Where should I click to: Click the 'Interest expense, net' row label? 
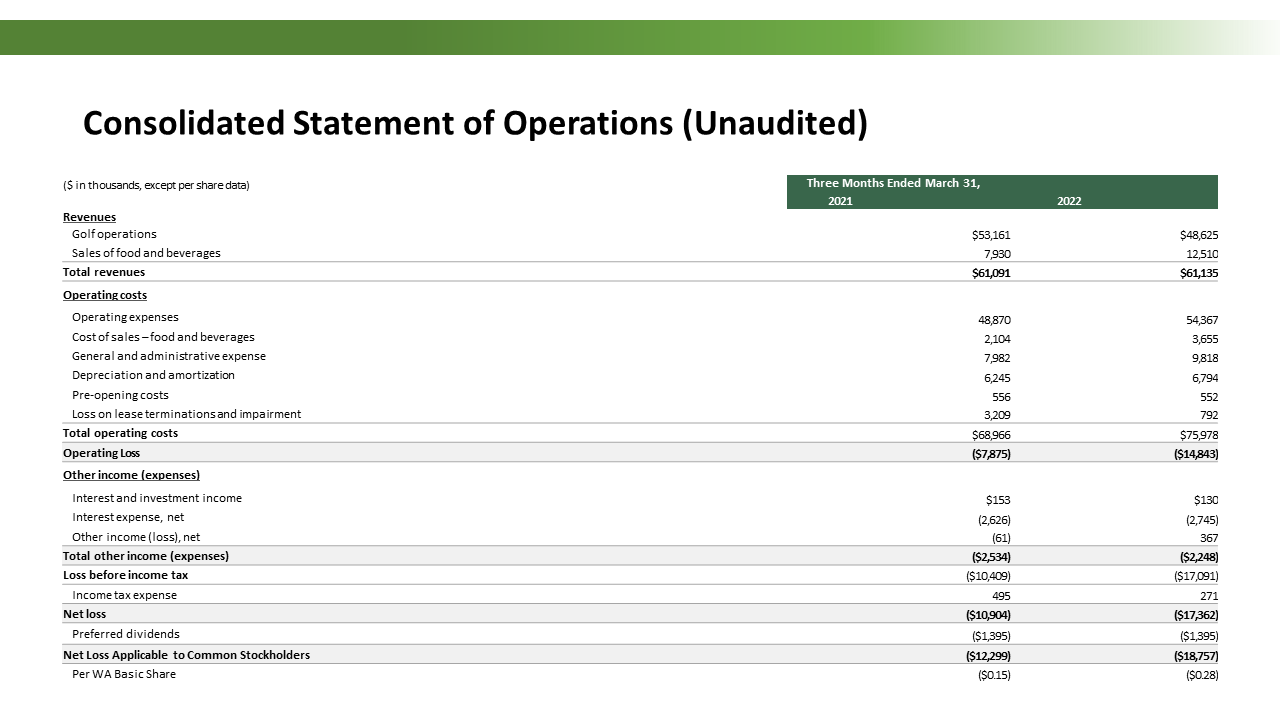click(x=128, y=517)
